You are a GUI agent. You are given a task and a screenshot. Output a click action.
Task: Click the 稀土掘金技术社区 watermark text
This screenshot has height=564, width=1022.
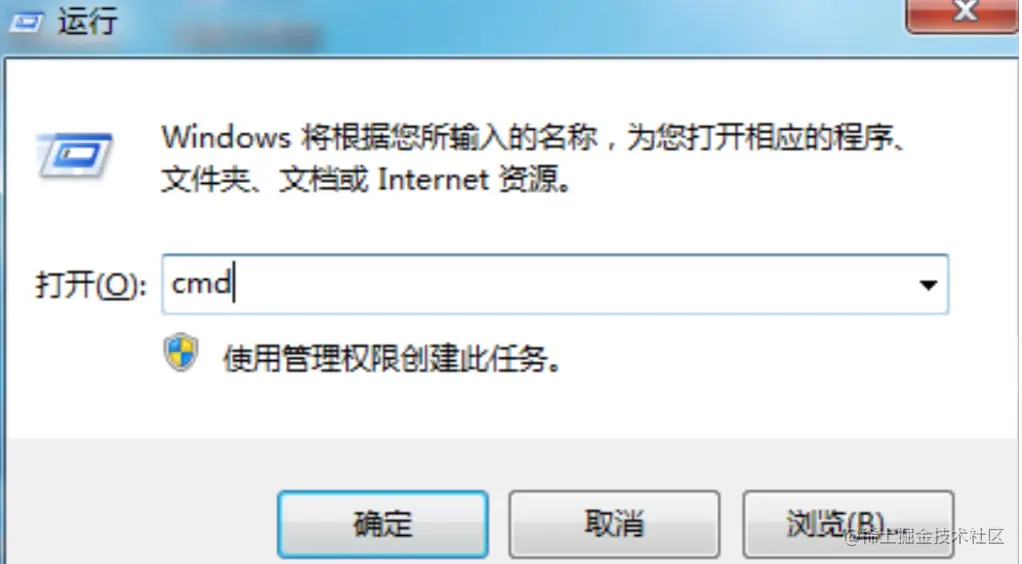click(x=925, y=537)
